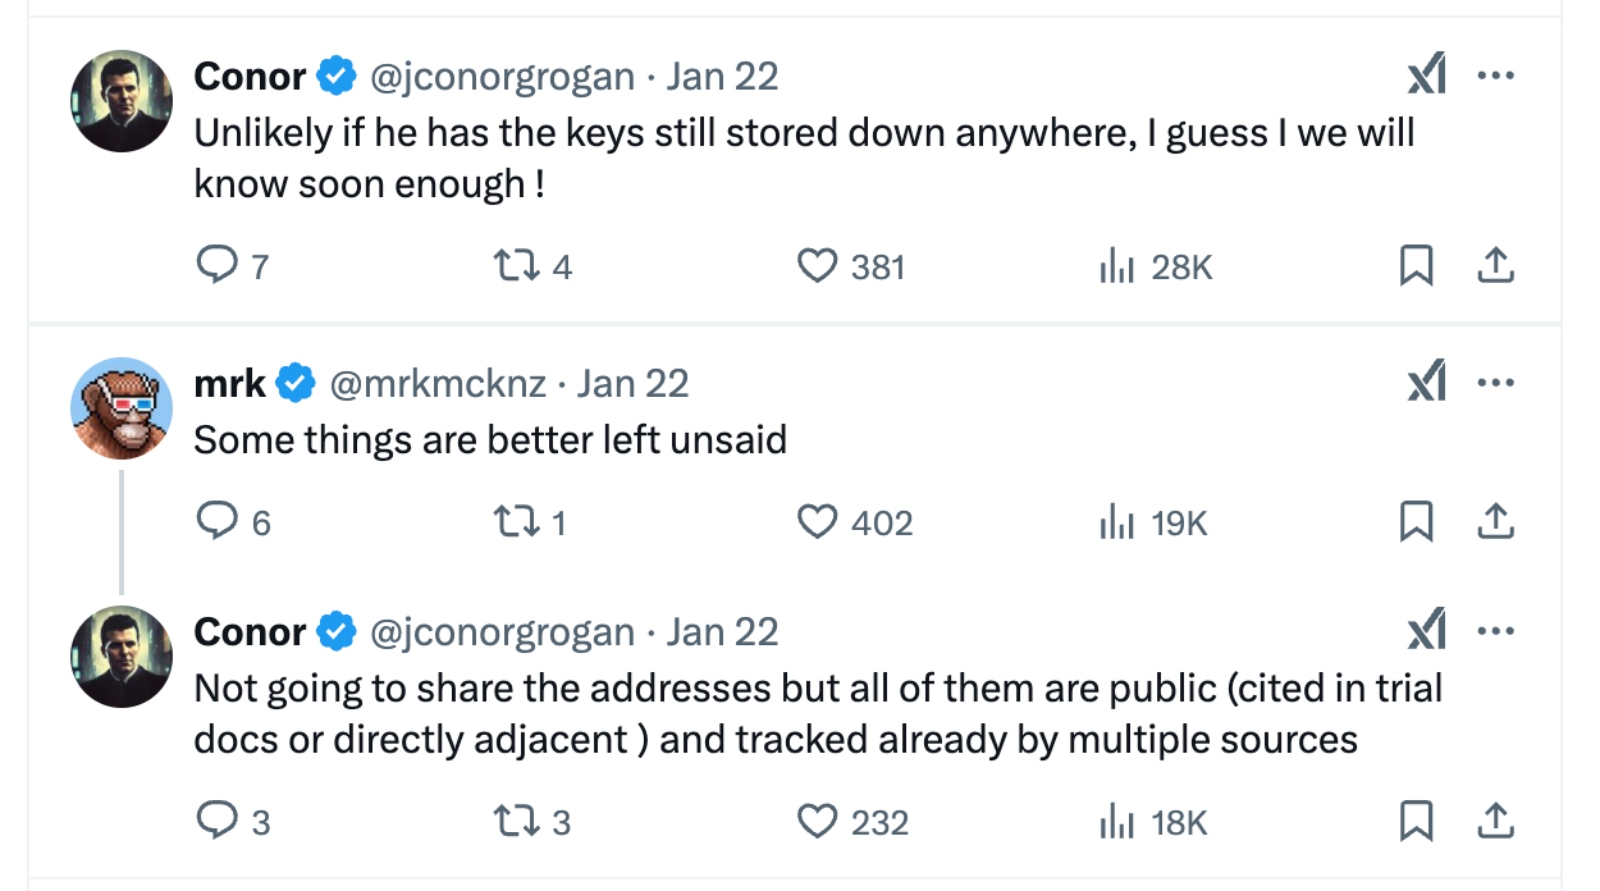Repost the 'Not going to share the addresses' tweet
Viewport: 1600px width, 891px height.
pyautogui.click(x=517, y=822)
